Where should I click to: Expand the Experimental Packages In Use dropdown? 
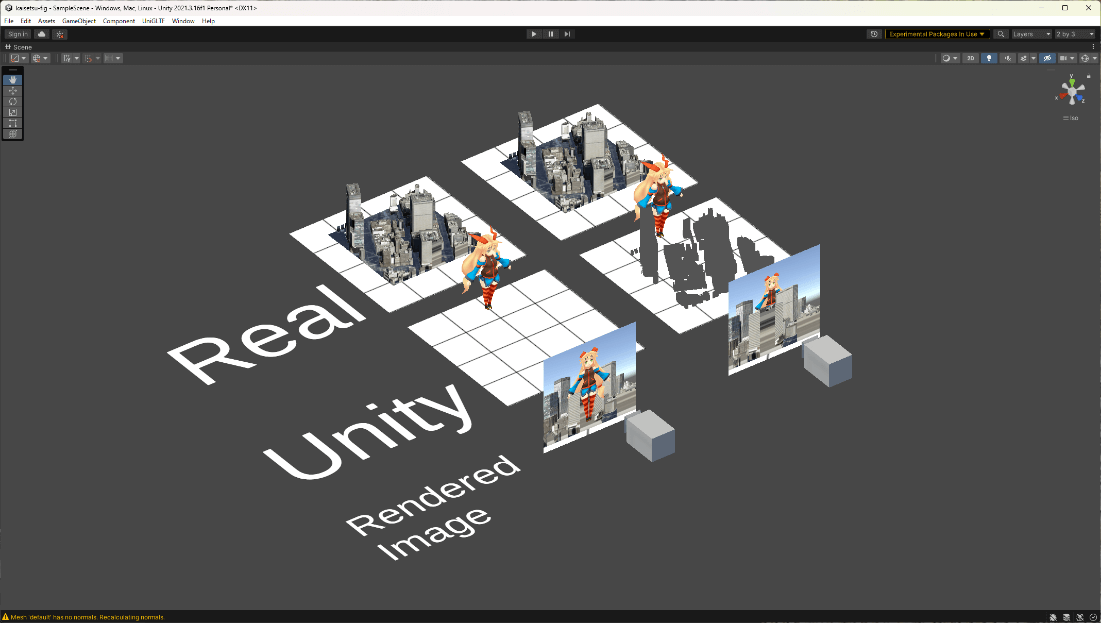pos(937,34)
